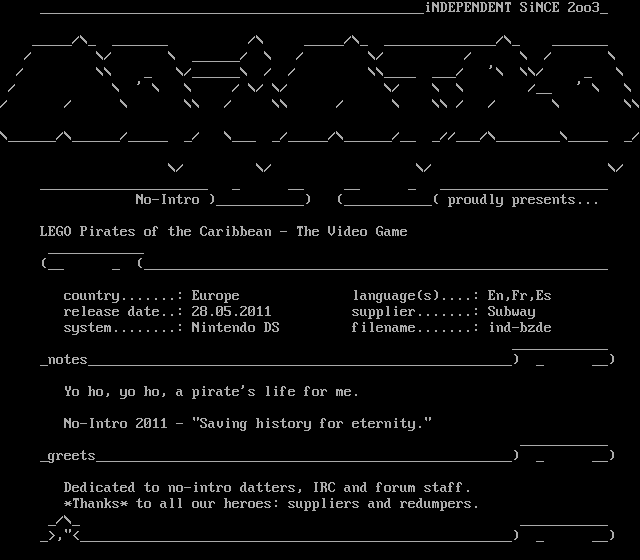Click the supplier value 'Subway'
This screenshot has width=640, height=560.
[511, 312]
